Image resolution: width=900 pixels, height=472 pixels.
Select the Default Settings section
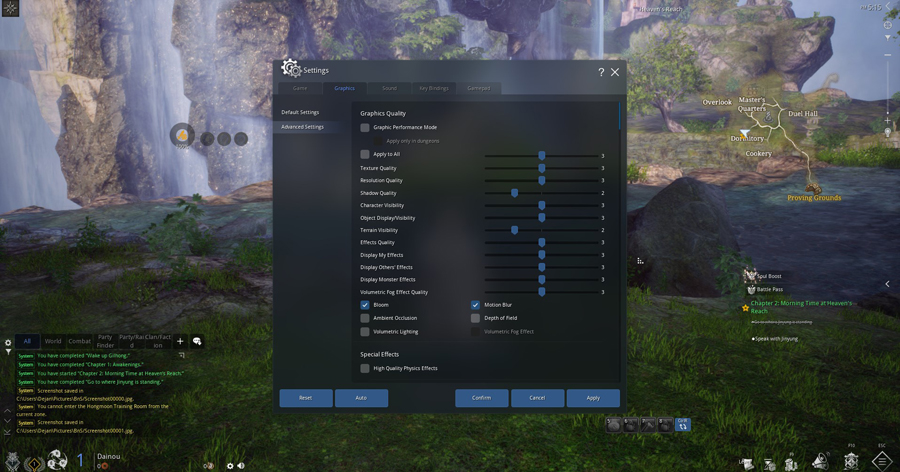(x=300, y=113)
